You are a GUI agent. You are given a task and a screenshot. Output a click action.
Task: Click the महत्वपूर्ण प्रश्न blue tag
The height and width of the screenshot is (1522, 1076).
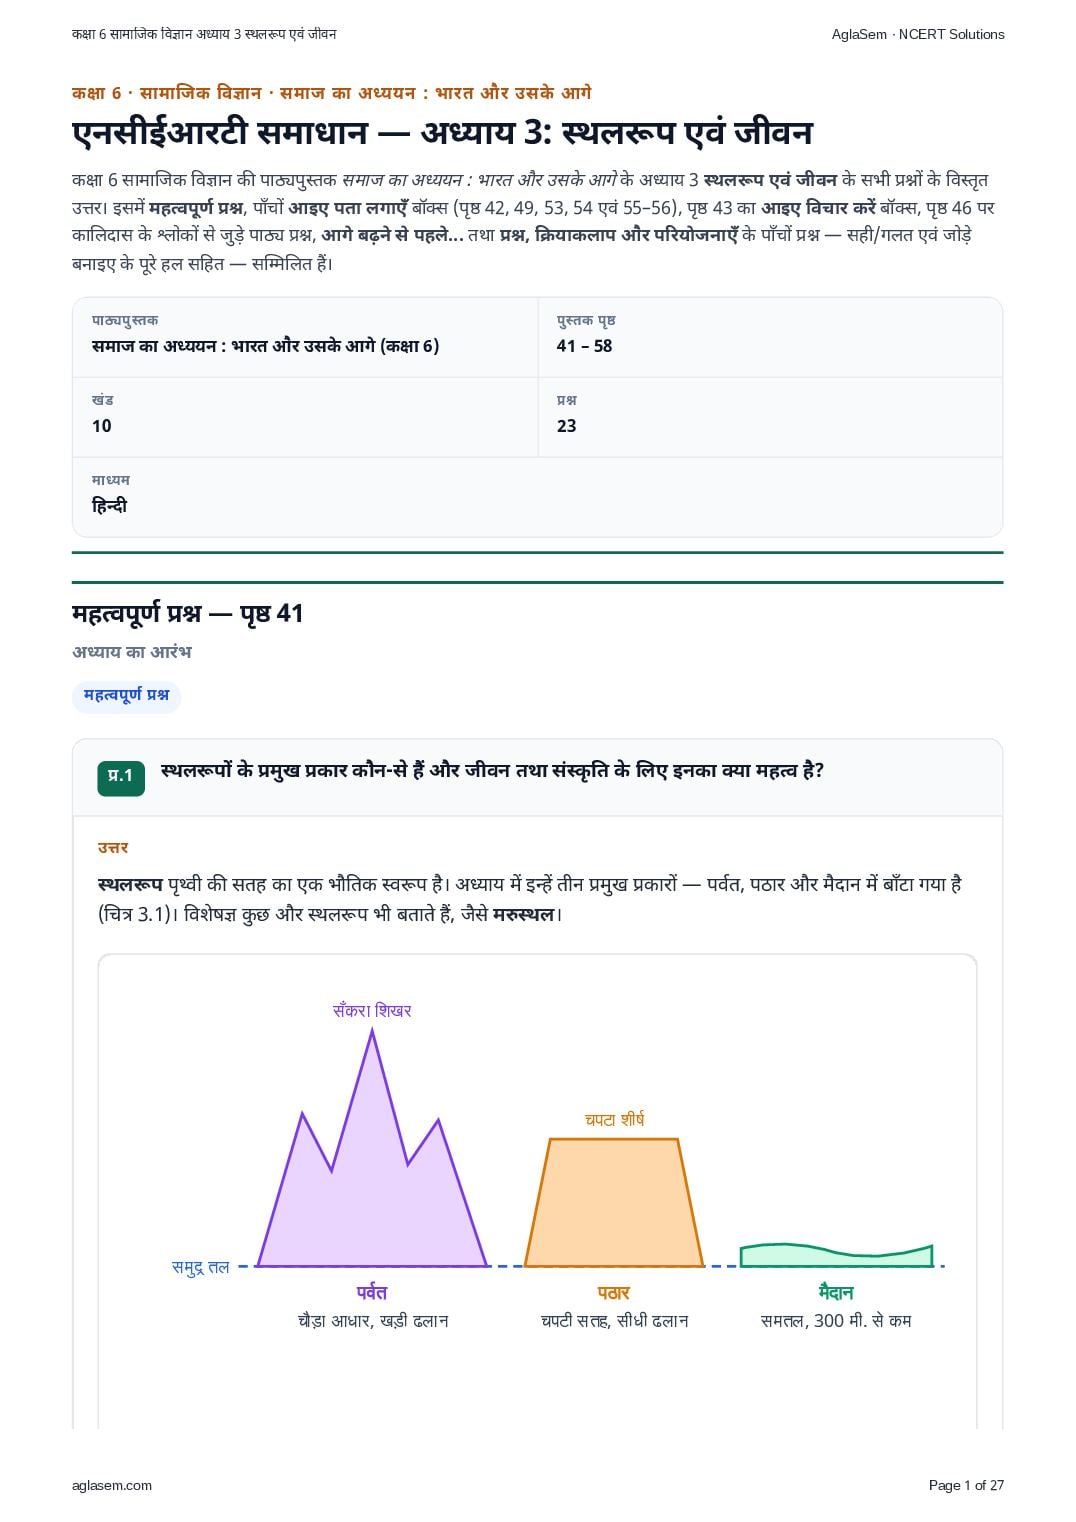[x=126, y=696]
